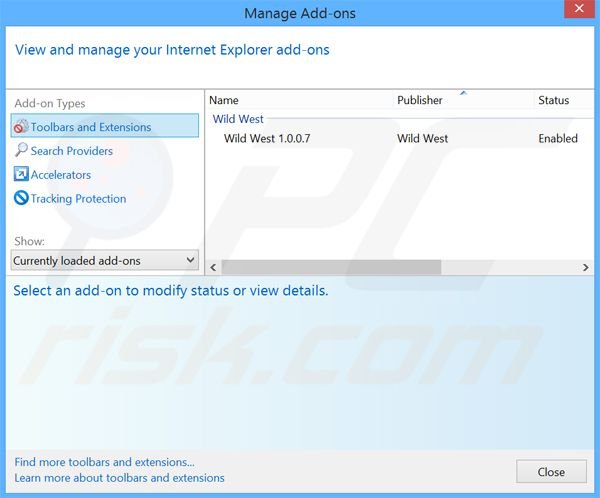This screenshot has height=498, width=600.
Task: Click the sort arrow above Publisher
Action: click(463, 93)
